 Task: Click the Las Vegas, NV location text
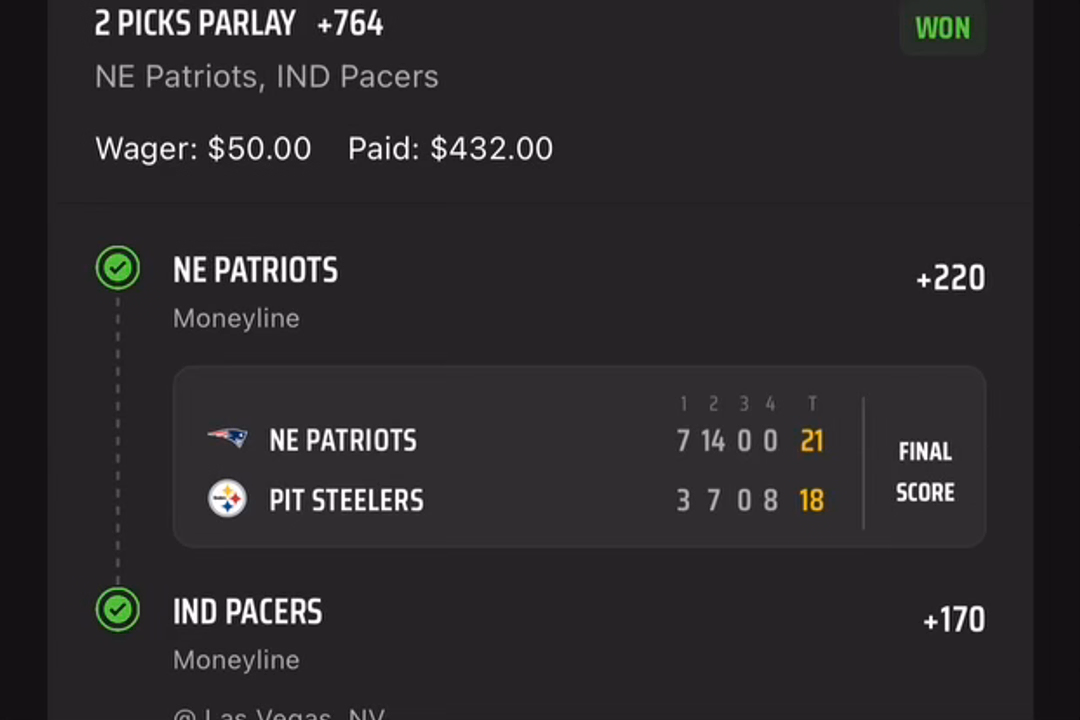pyautogui.click(x=279, y=714)
